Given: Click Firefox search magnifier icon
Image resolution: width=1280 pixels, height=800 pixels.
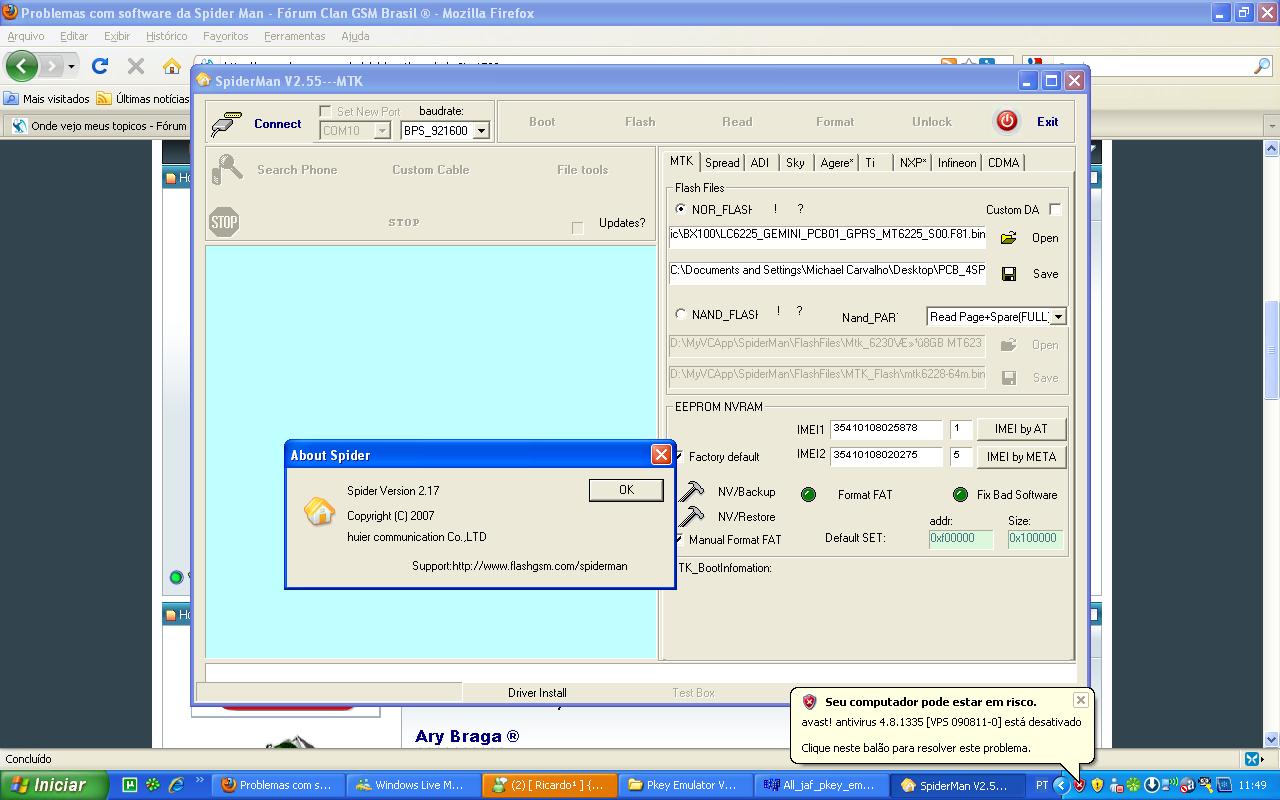Looking at the screenshot, I should (1262, 66).
